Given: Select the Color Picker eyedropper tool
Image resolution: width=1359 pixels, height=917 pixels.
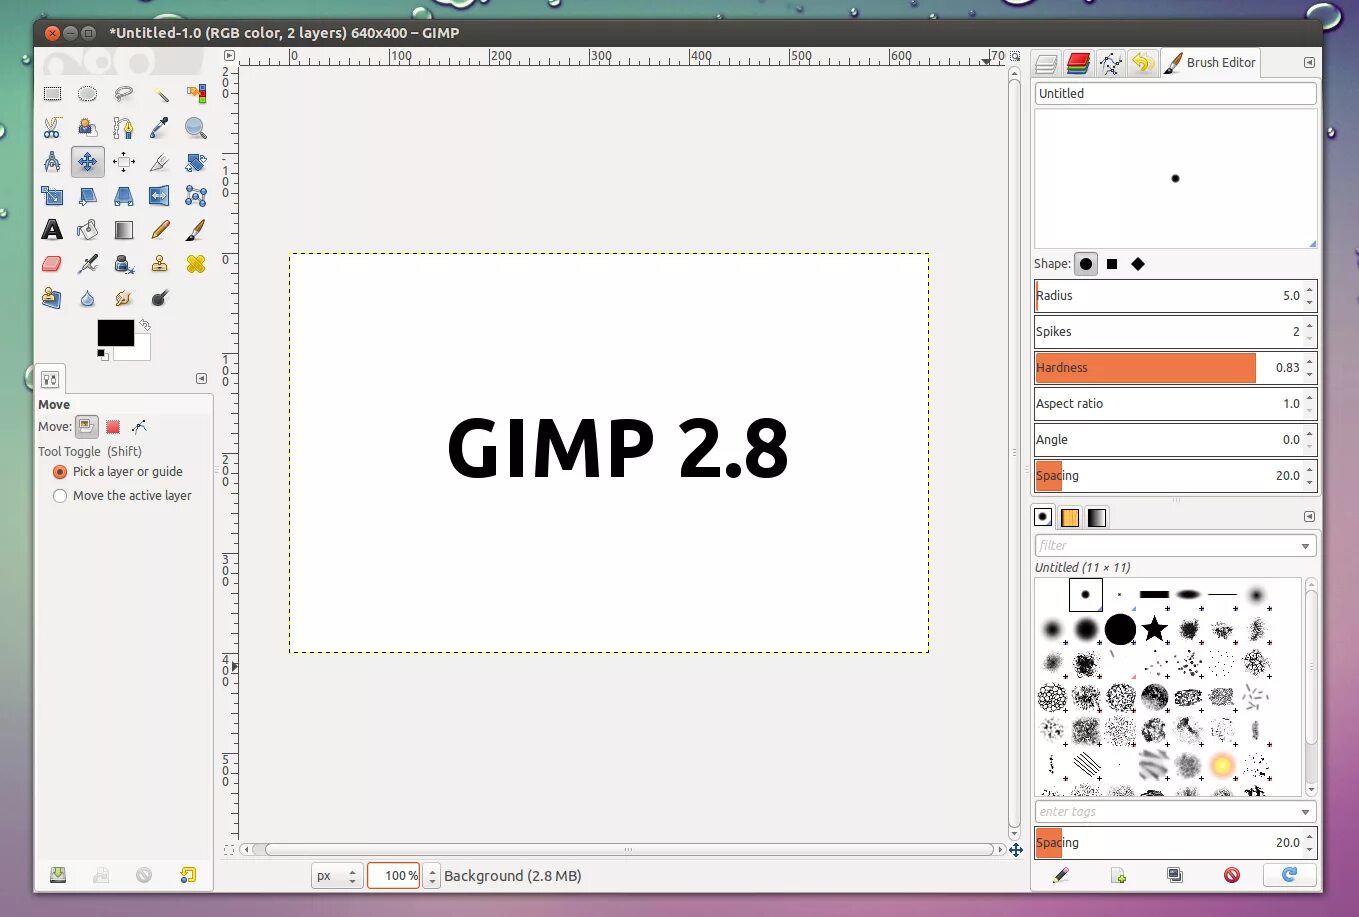Looking at the screenshot, I should [x=160, y=128].
